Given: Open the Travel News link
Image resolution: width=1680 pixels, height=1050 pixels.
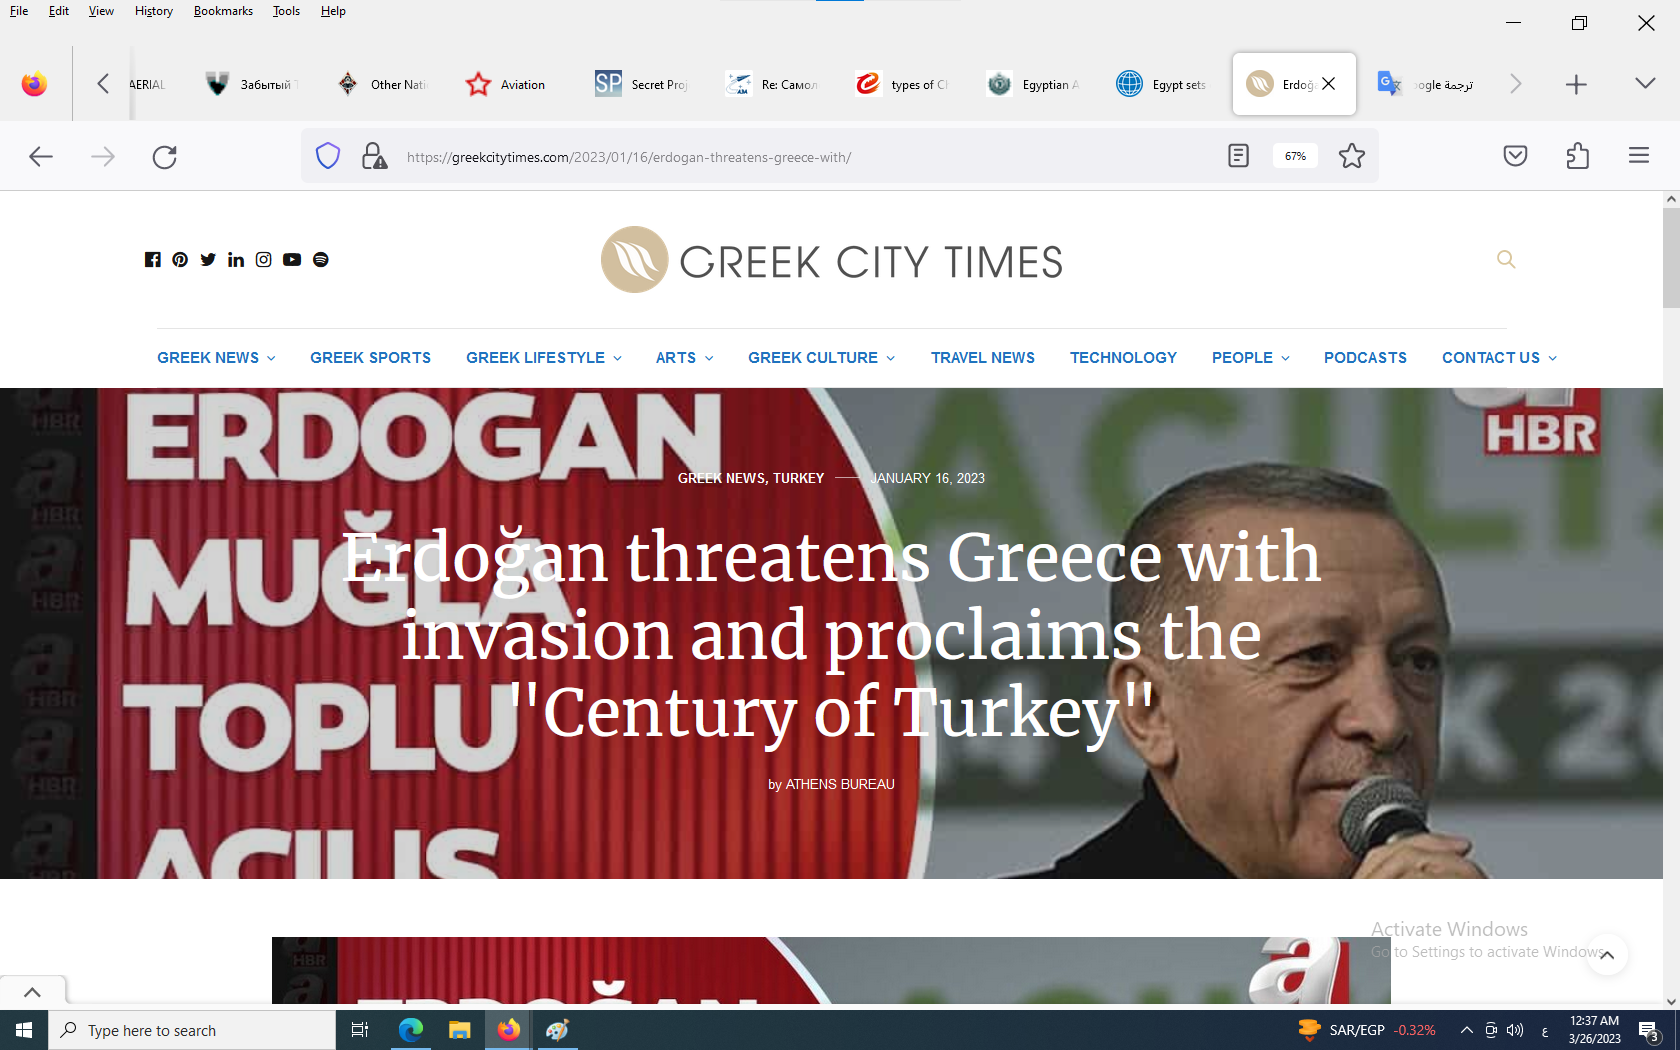Looking at the screenshot, I should point(983,358).
